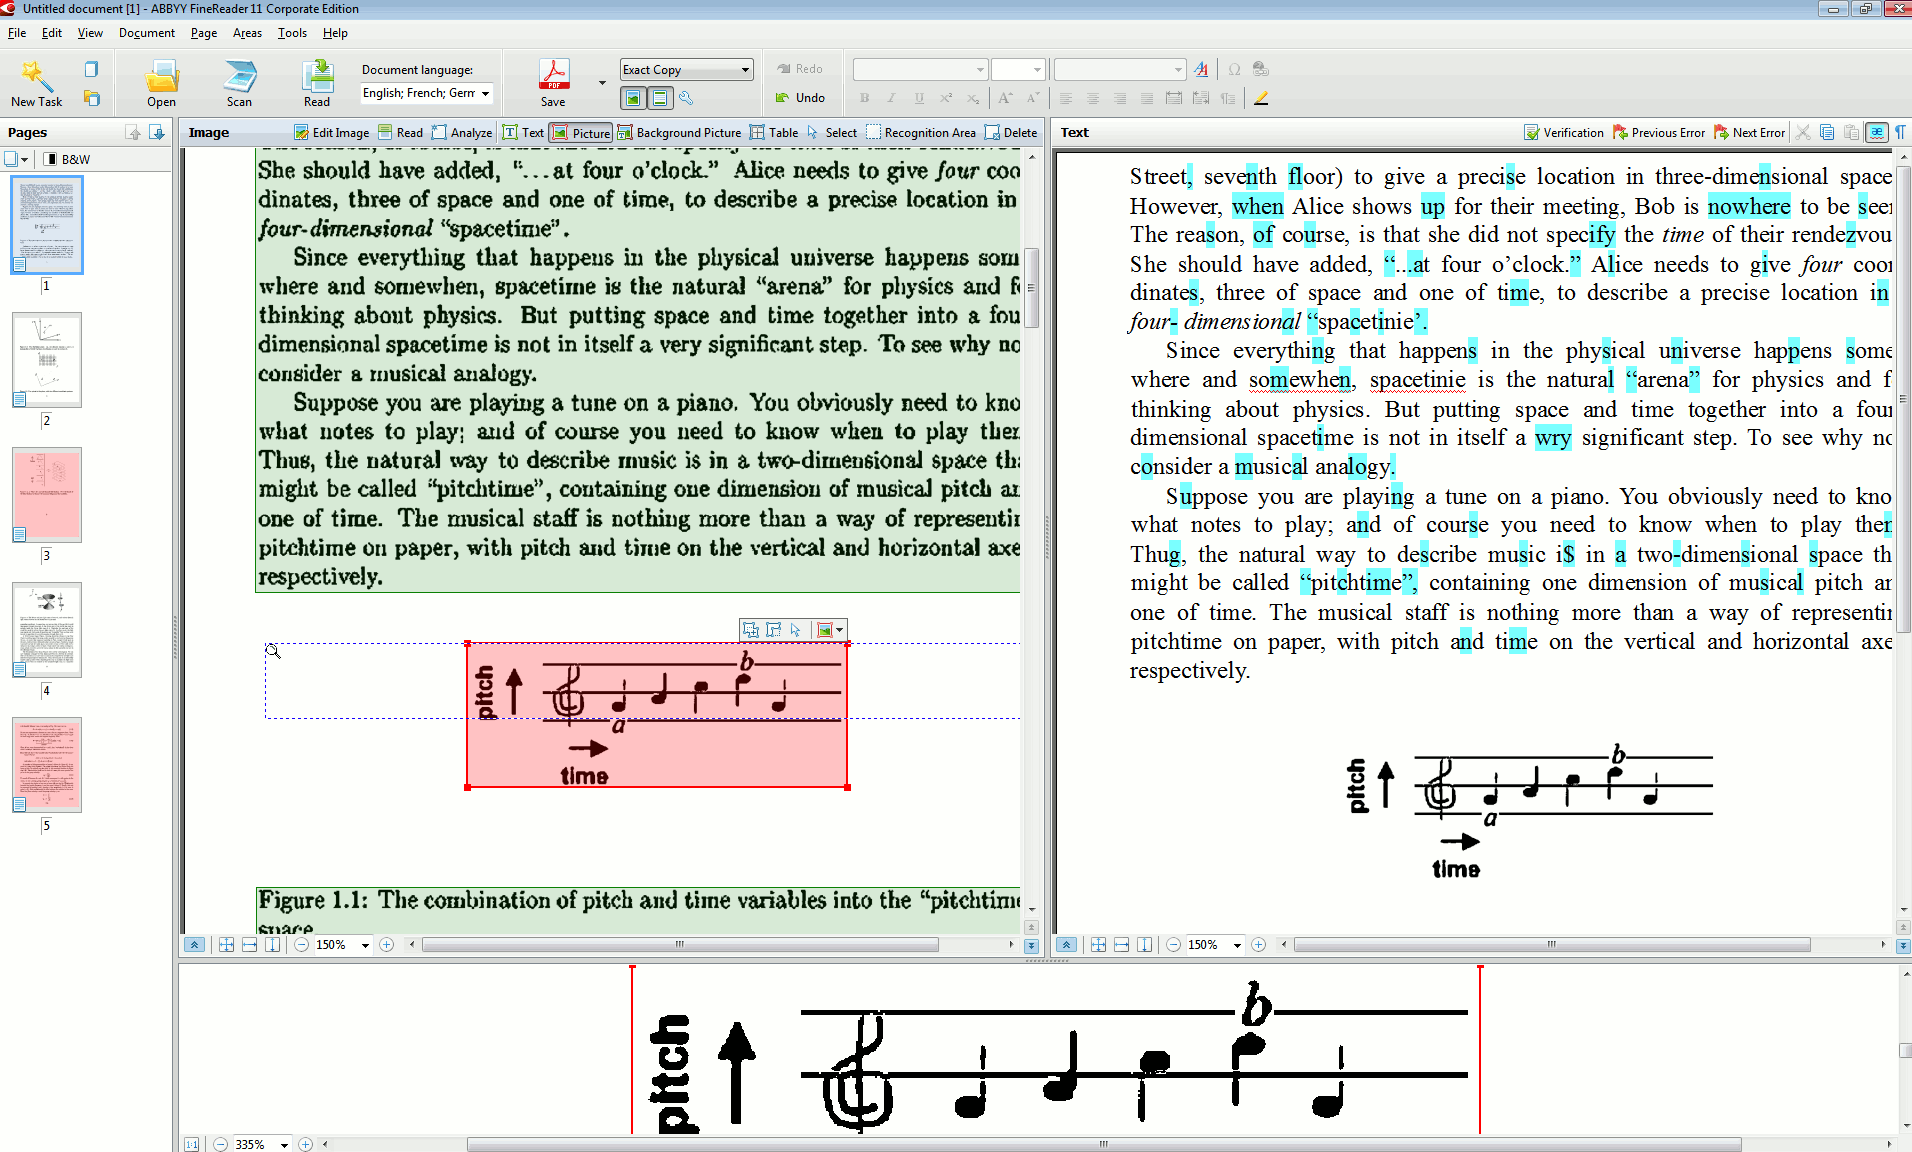Image resolution: width=1912 pixels, height=1152 pixels.
Task: Open the New Task wizard
Action: click(x=36, y=83)
